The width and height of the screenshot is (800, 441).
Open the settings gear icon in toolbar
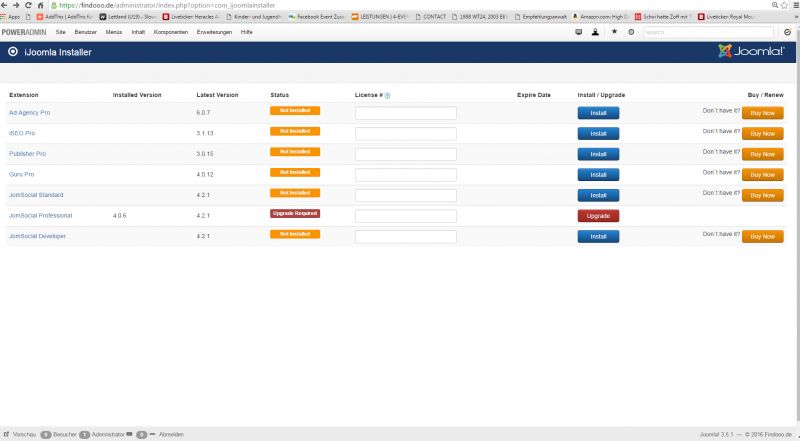[x=631, y=32]
